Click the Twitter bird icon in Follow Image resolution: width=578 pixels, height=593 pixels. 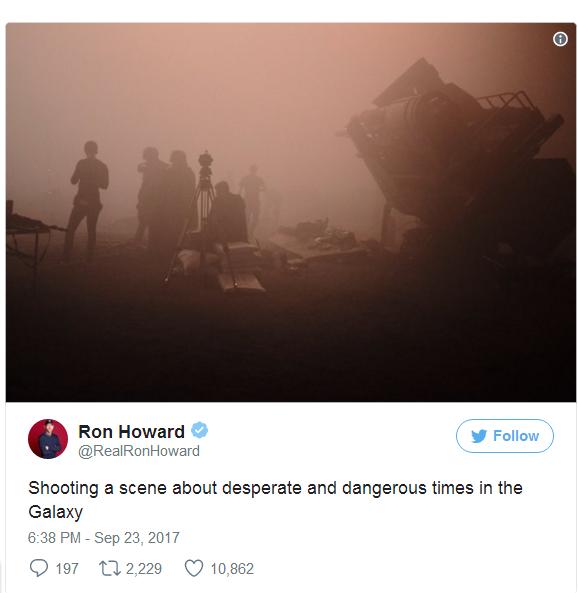pos(479,436)
